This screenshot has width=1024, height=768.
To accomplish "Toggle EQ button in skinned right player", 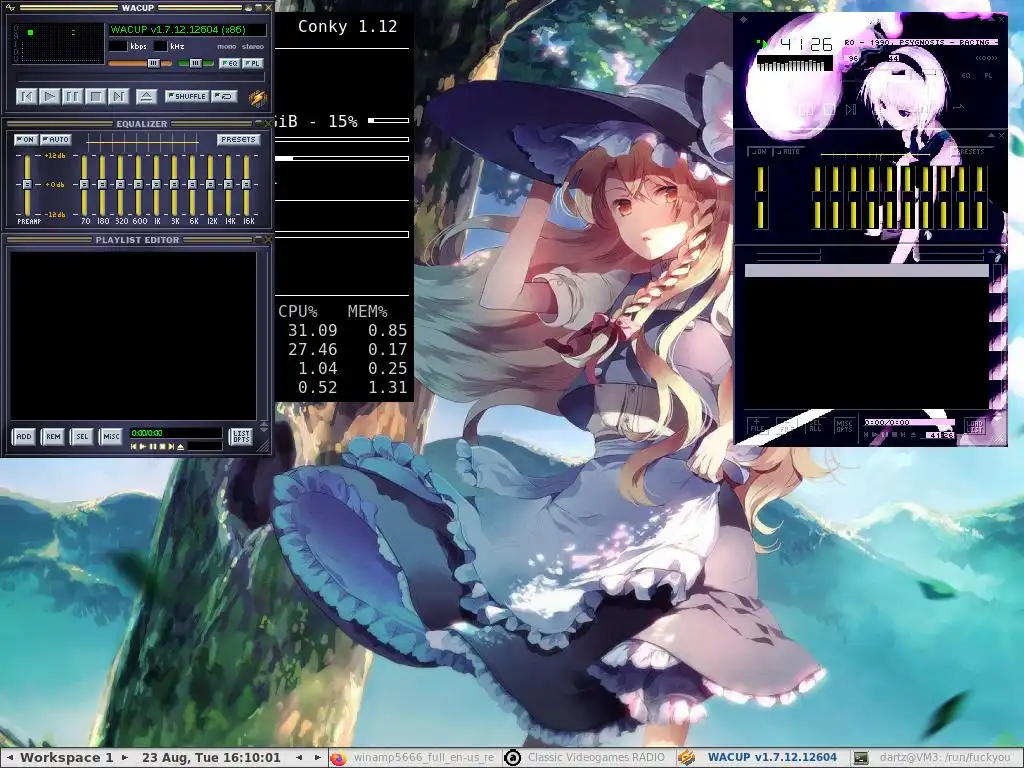I will [x=966, y=76].
